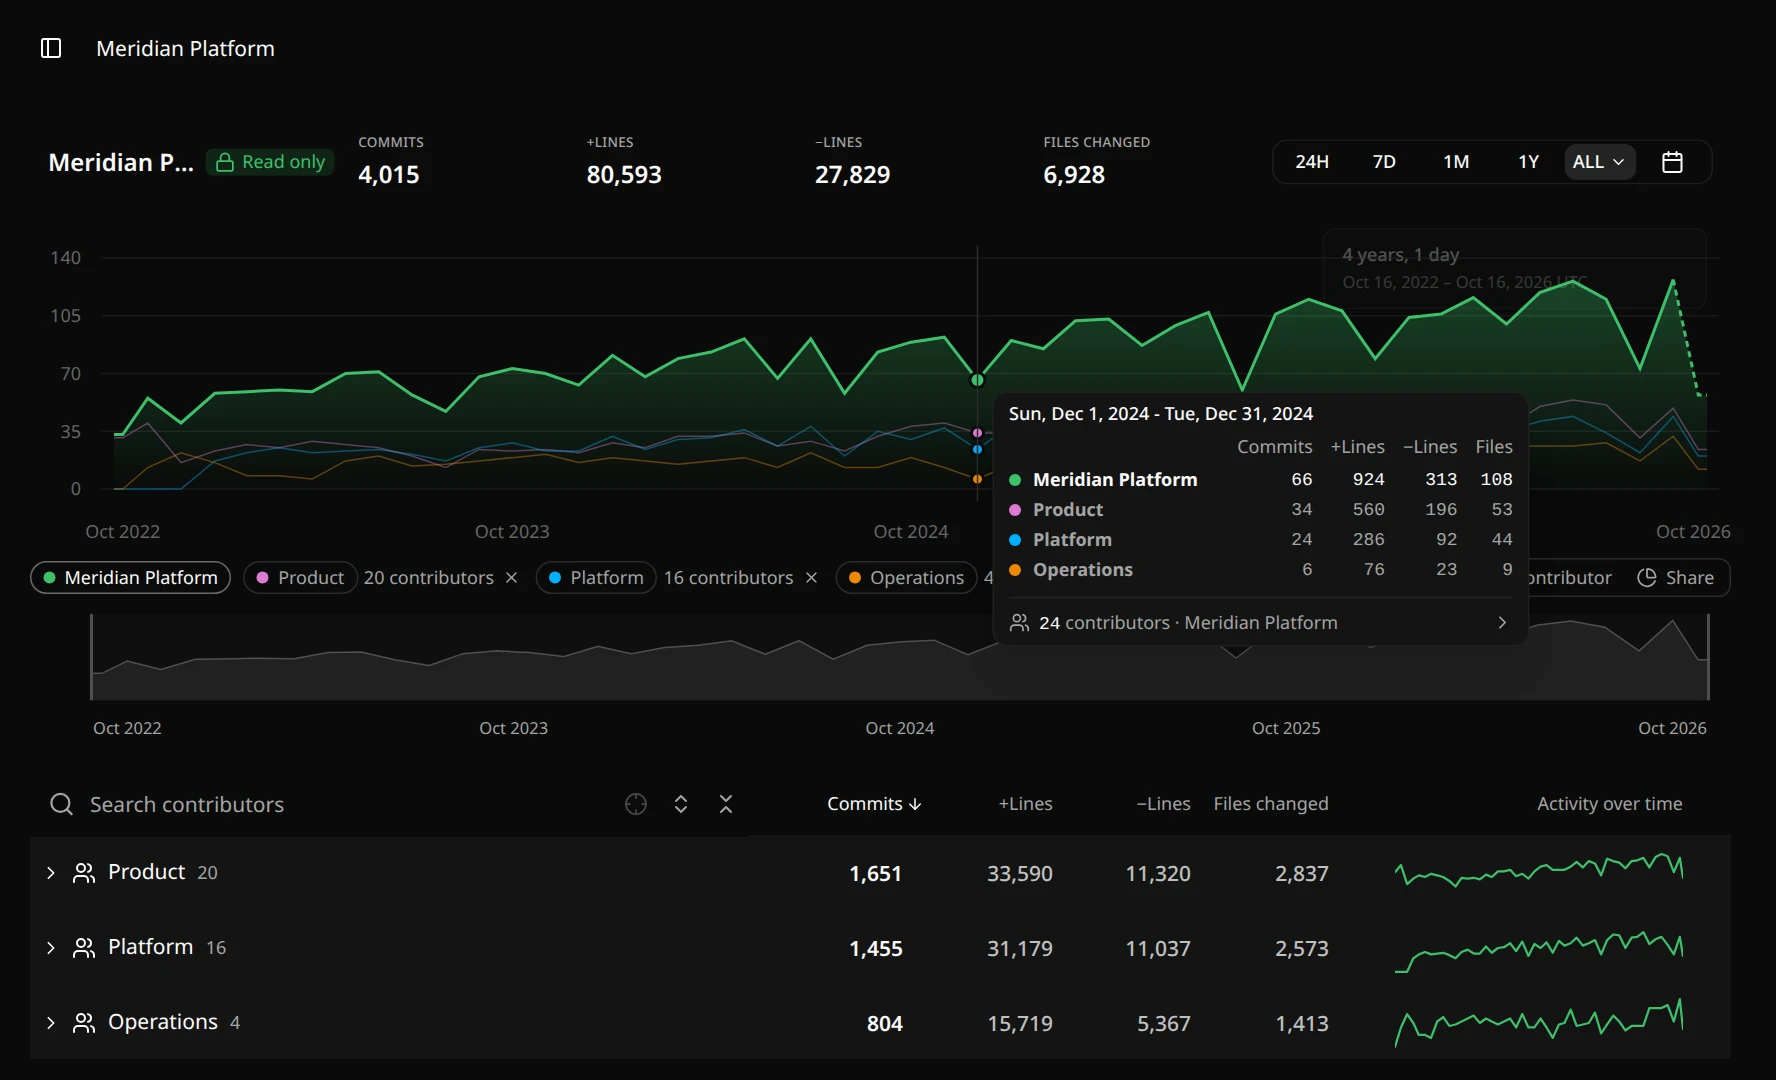The height and width of the screenshot is (1080, 1776).
Task: Click the Share icon button
Action: pyautogui.click(x=1676, y=577)
